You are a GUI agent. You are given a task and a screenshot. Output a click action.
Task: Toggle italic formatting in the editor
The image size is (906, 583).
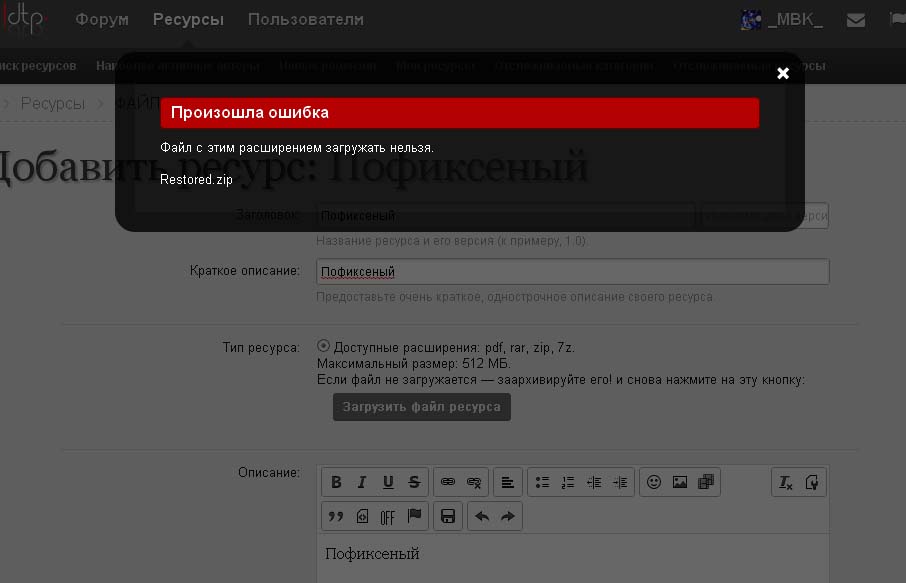(x=362, y=482)
